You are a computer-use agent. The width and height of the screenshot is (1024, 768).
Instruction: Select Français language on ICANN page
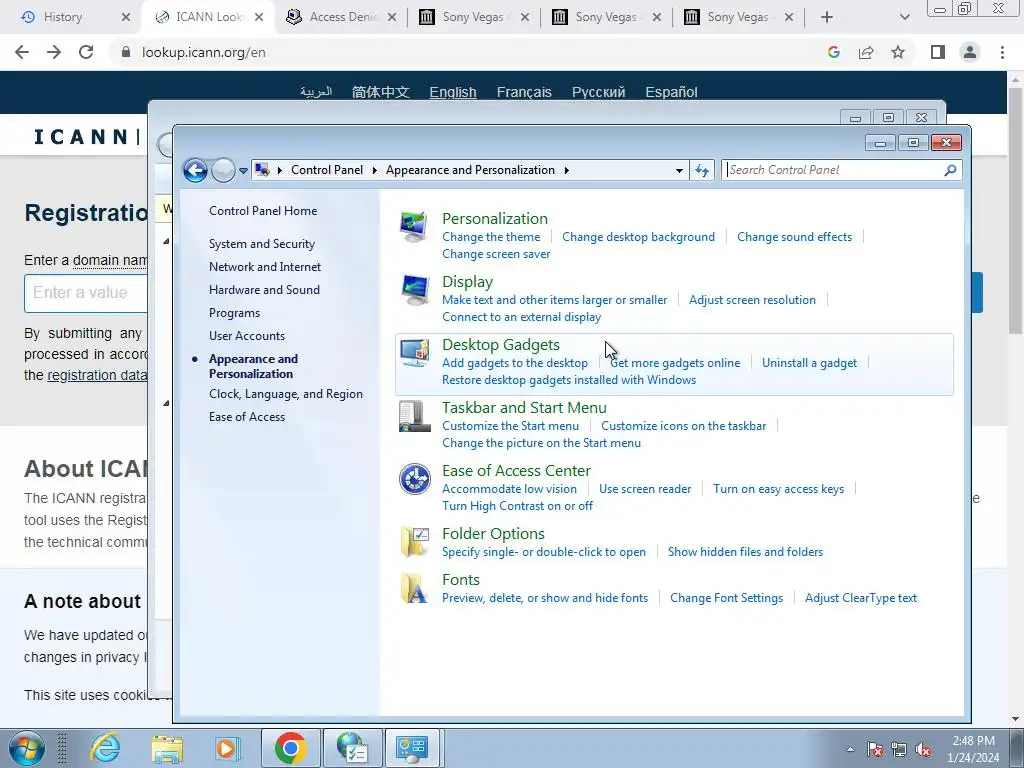(x=524, y=92)
